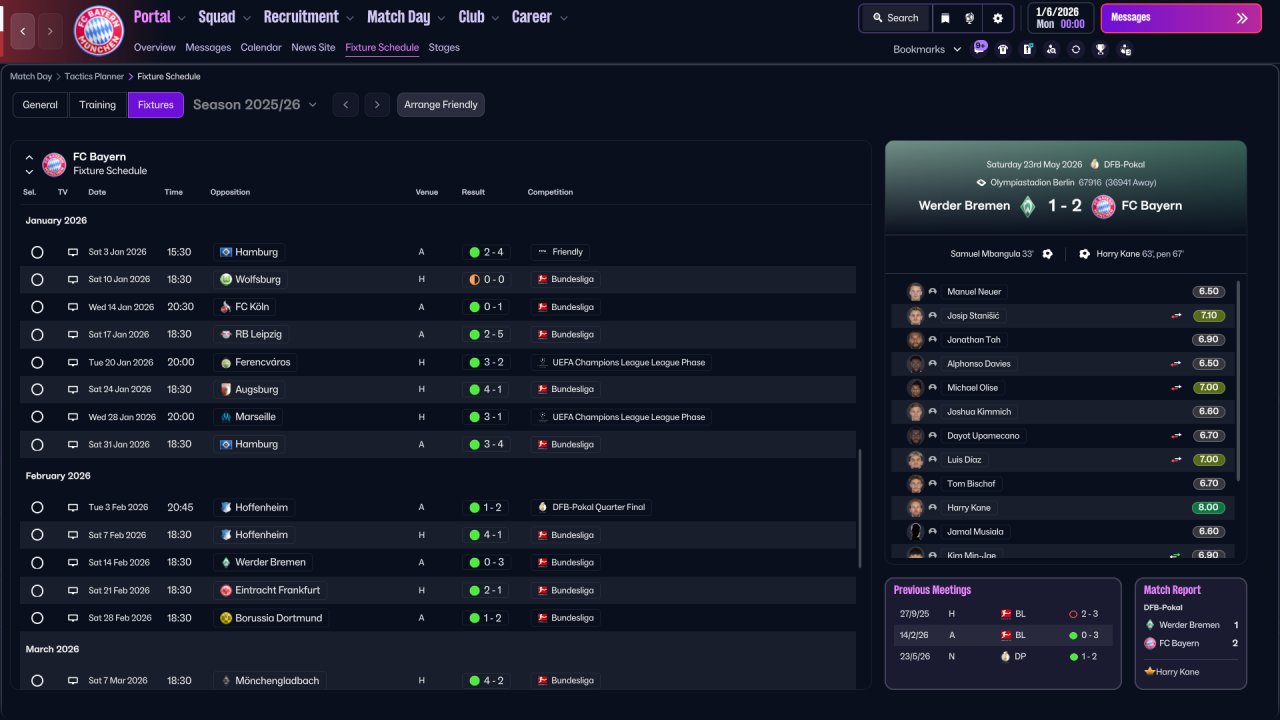Screen dimensions: 1280x720
Task: Switch to the Overview tab
Action: pos(154,48)
